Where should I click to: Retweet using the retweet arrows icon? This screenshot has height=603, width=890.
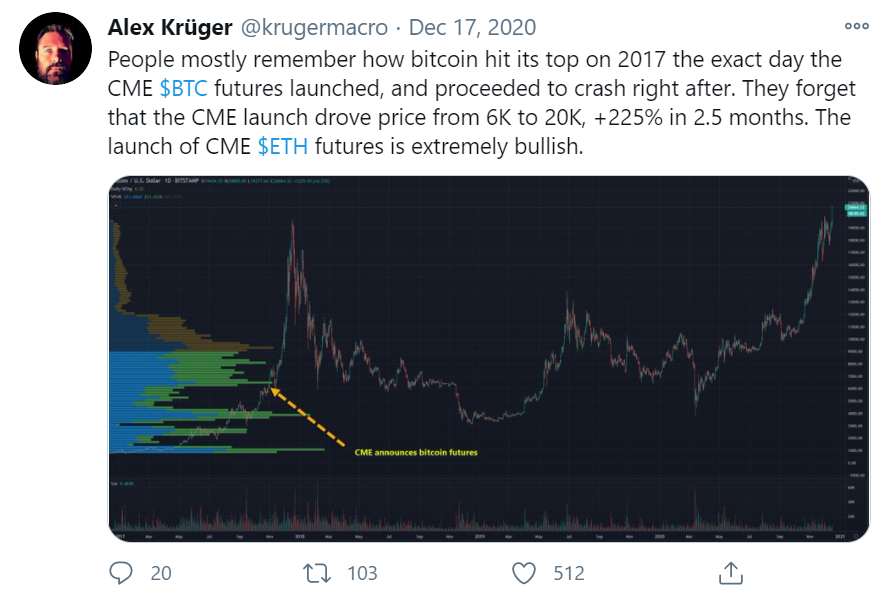point(317,573)
